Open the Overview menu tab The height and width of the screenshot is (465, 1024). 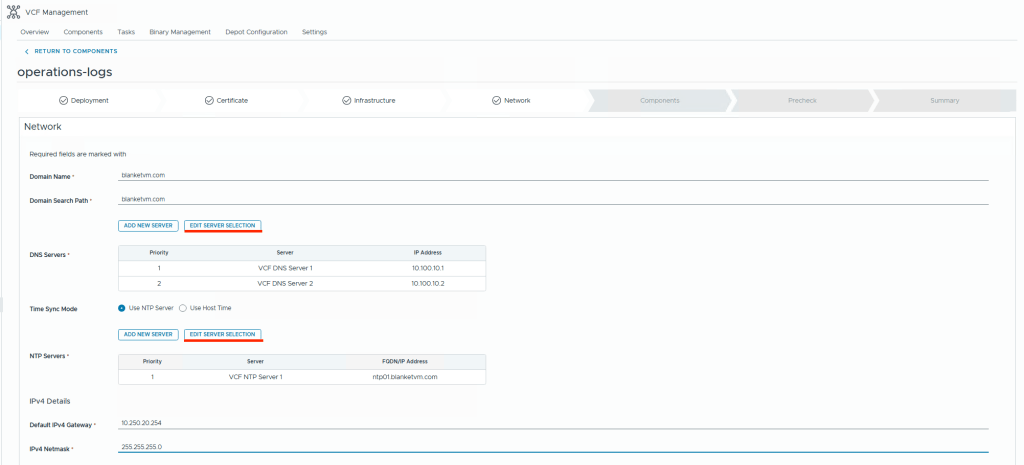point(34,32)
